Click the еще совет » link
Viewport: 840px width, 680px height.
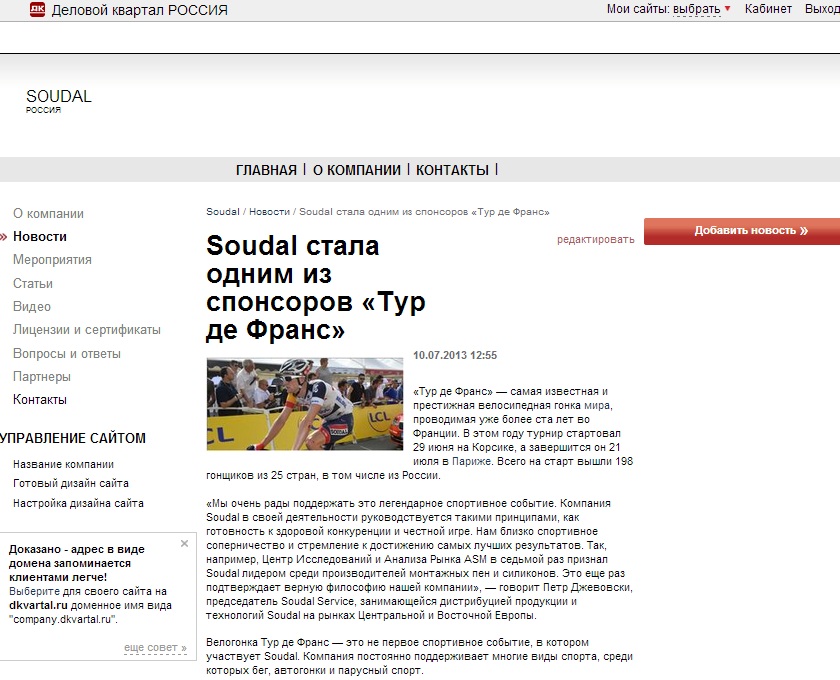pyautogui.click(x=155, y=647)
